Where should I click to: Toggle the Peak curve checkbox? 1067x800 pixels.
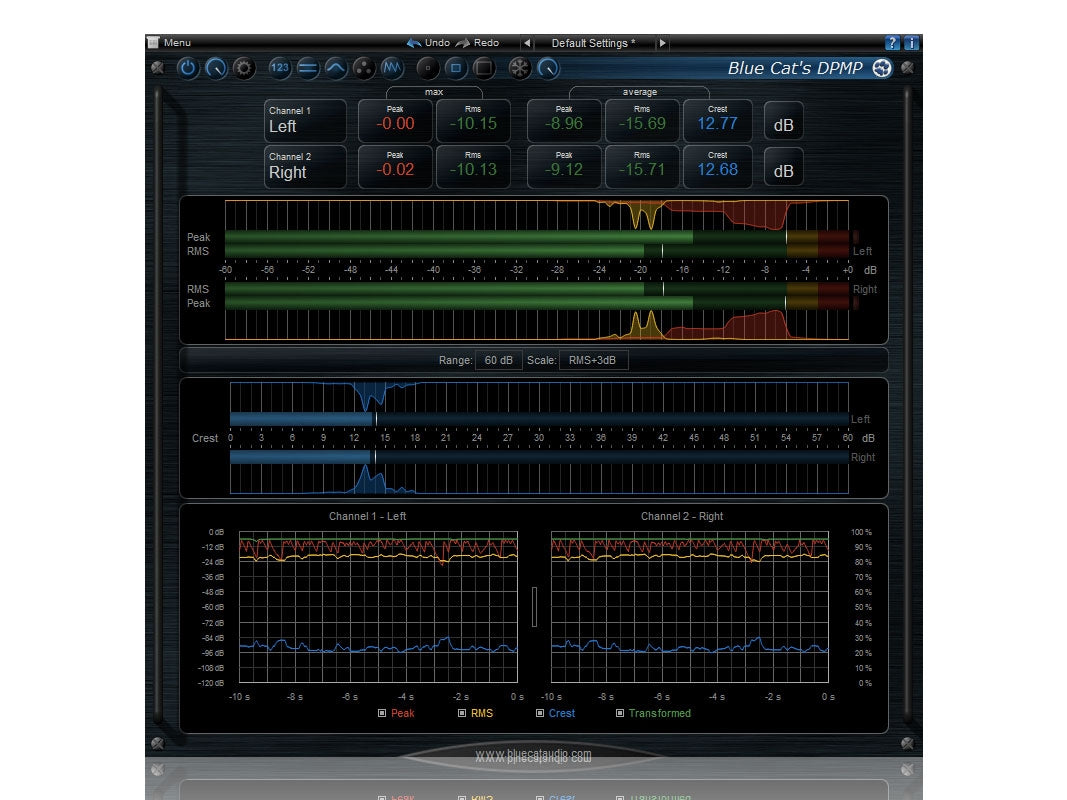click(382, 713)
